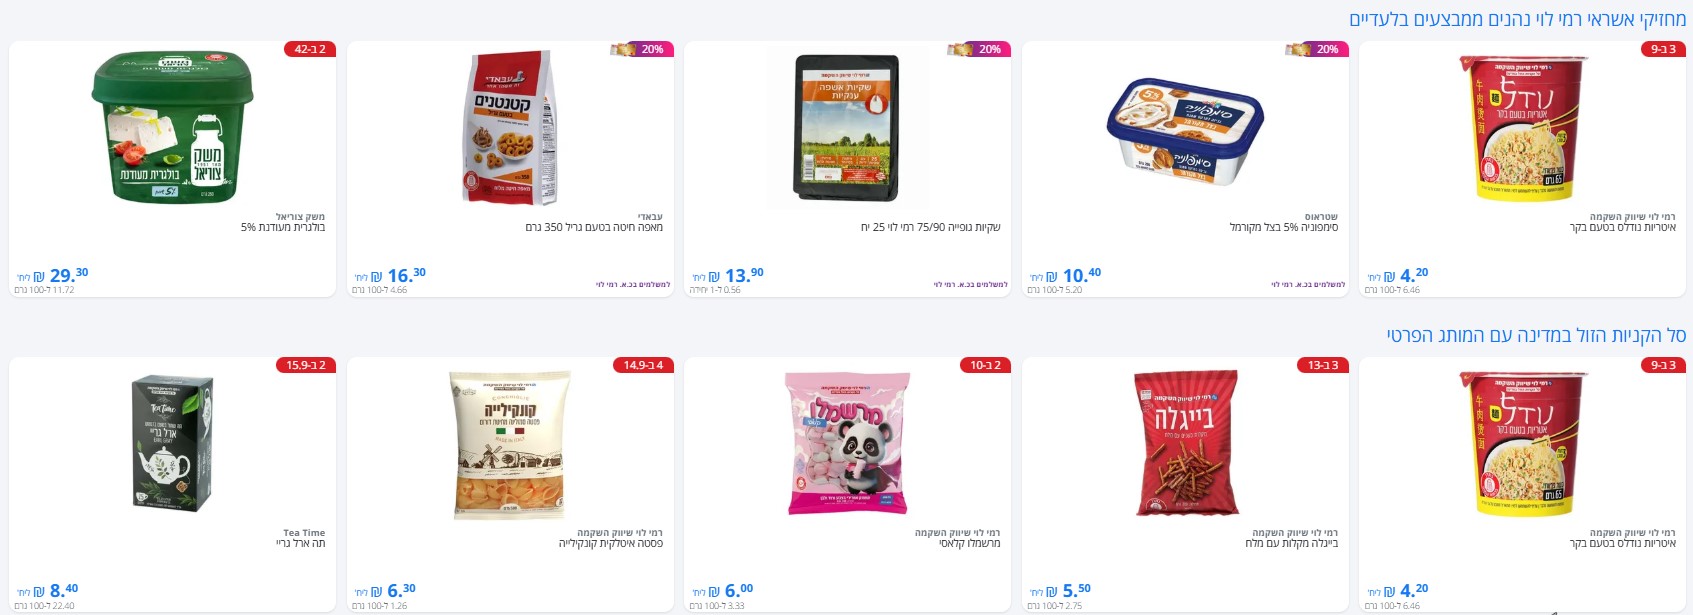This screenshot has height=615, width=1693.
Task: Select the black garbage bags product image
Action: click(x=847, y=127)
